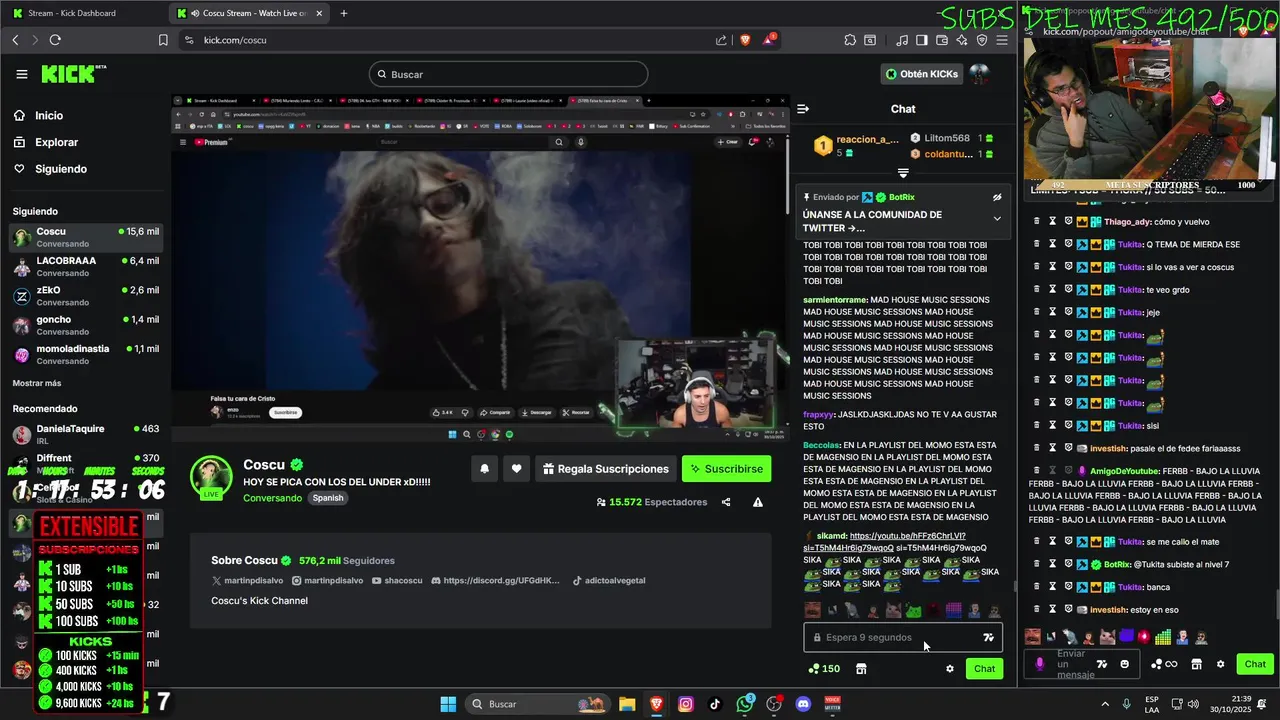The width and height of the screenshot is (1280, 720).
Task: Reload the kick.com page
Action: tap(55, 40)
